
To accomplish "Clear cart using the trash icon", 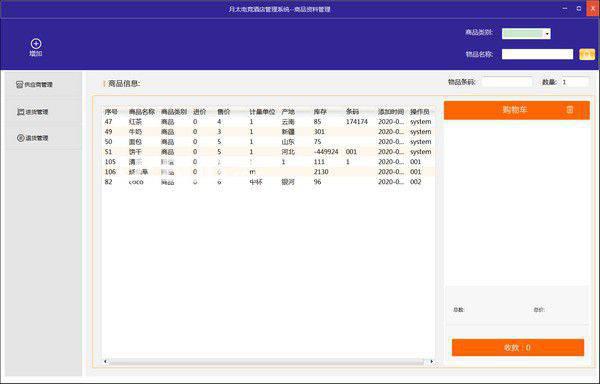I will click(x=570, y=110).
